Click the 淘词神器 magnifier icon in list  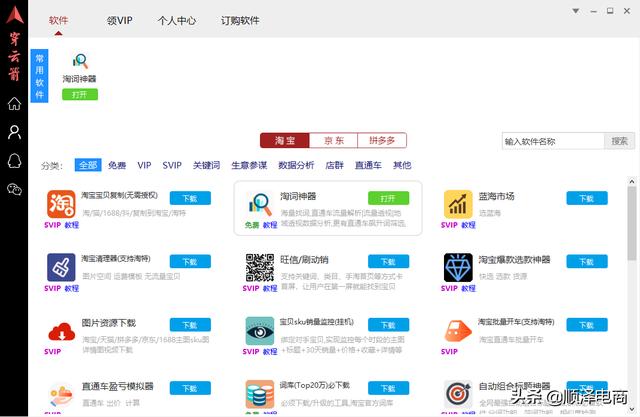[x=260, y=204]
